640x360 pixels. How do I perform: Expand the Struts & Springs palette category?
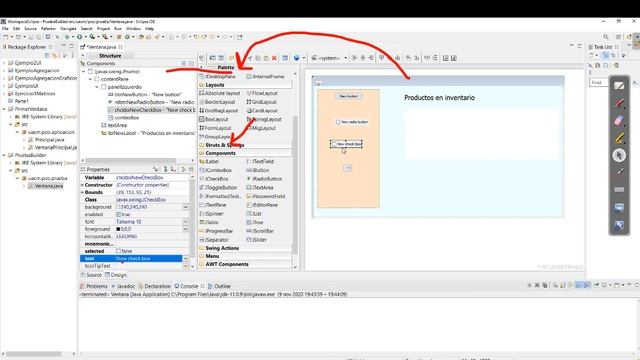[x=224, y=145]
